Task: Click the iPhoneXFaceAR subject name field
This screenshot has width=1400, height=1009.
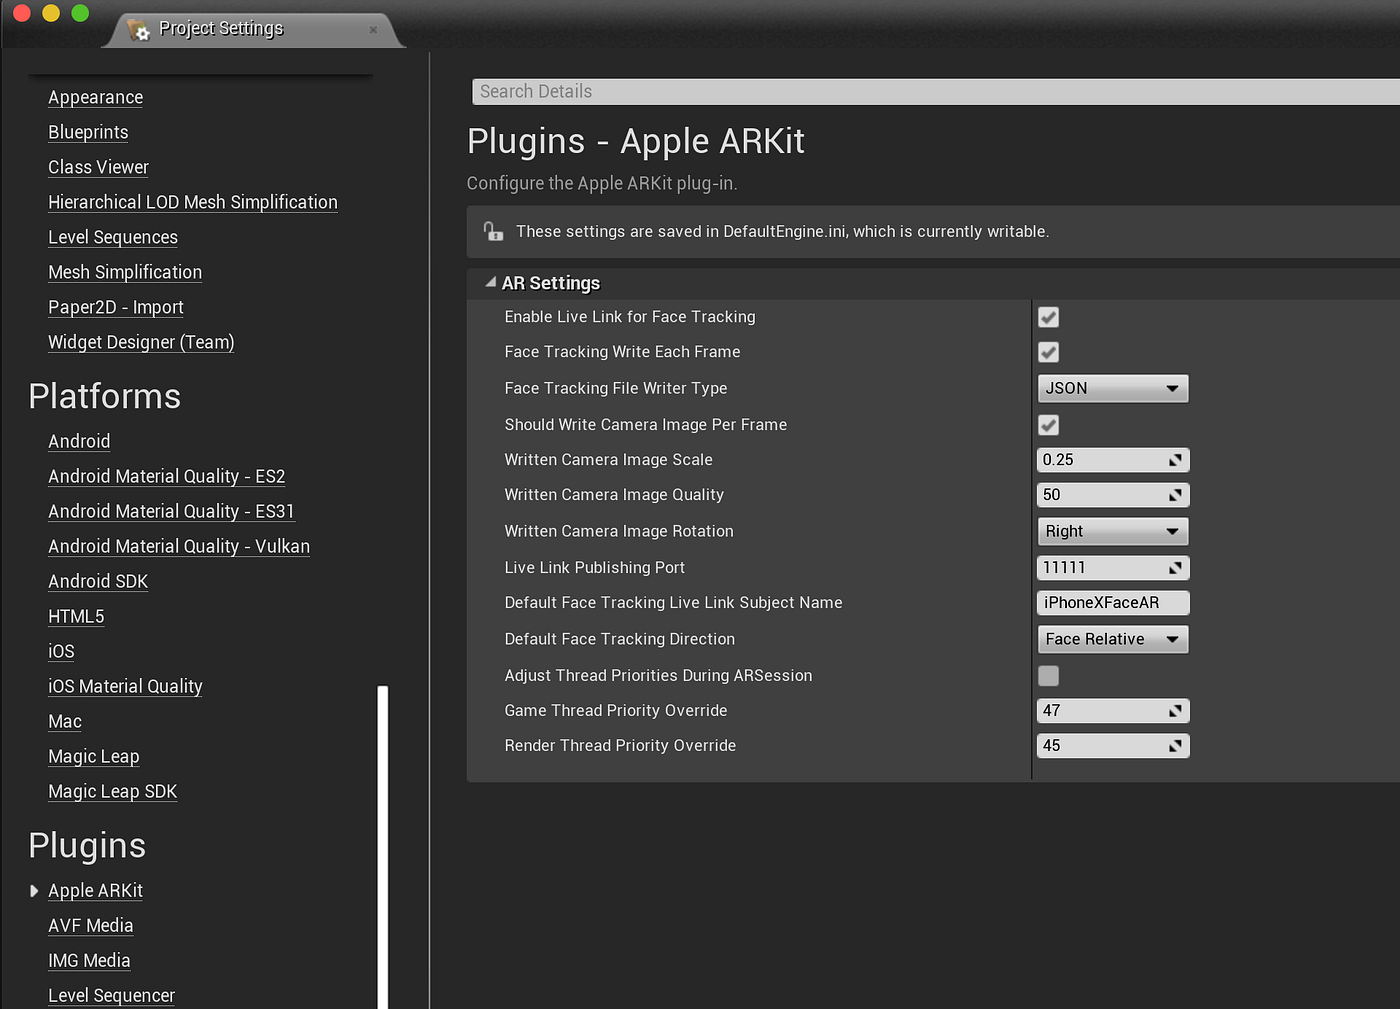Action: pos(1113,603)
